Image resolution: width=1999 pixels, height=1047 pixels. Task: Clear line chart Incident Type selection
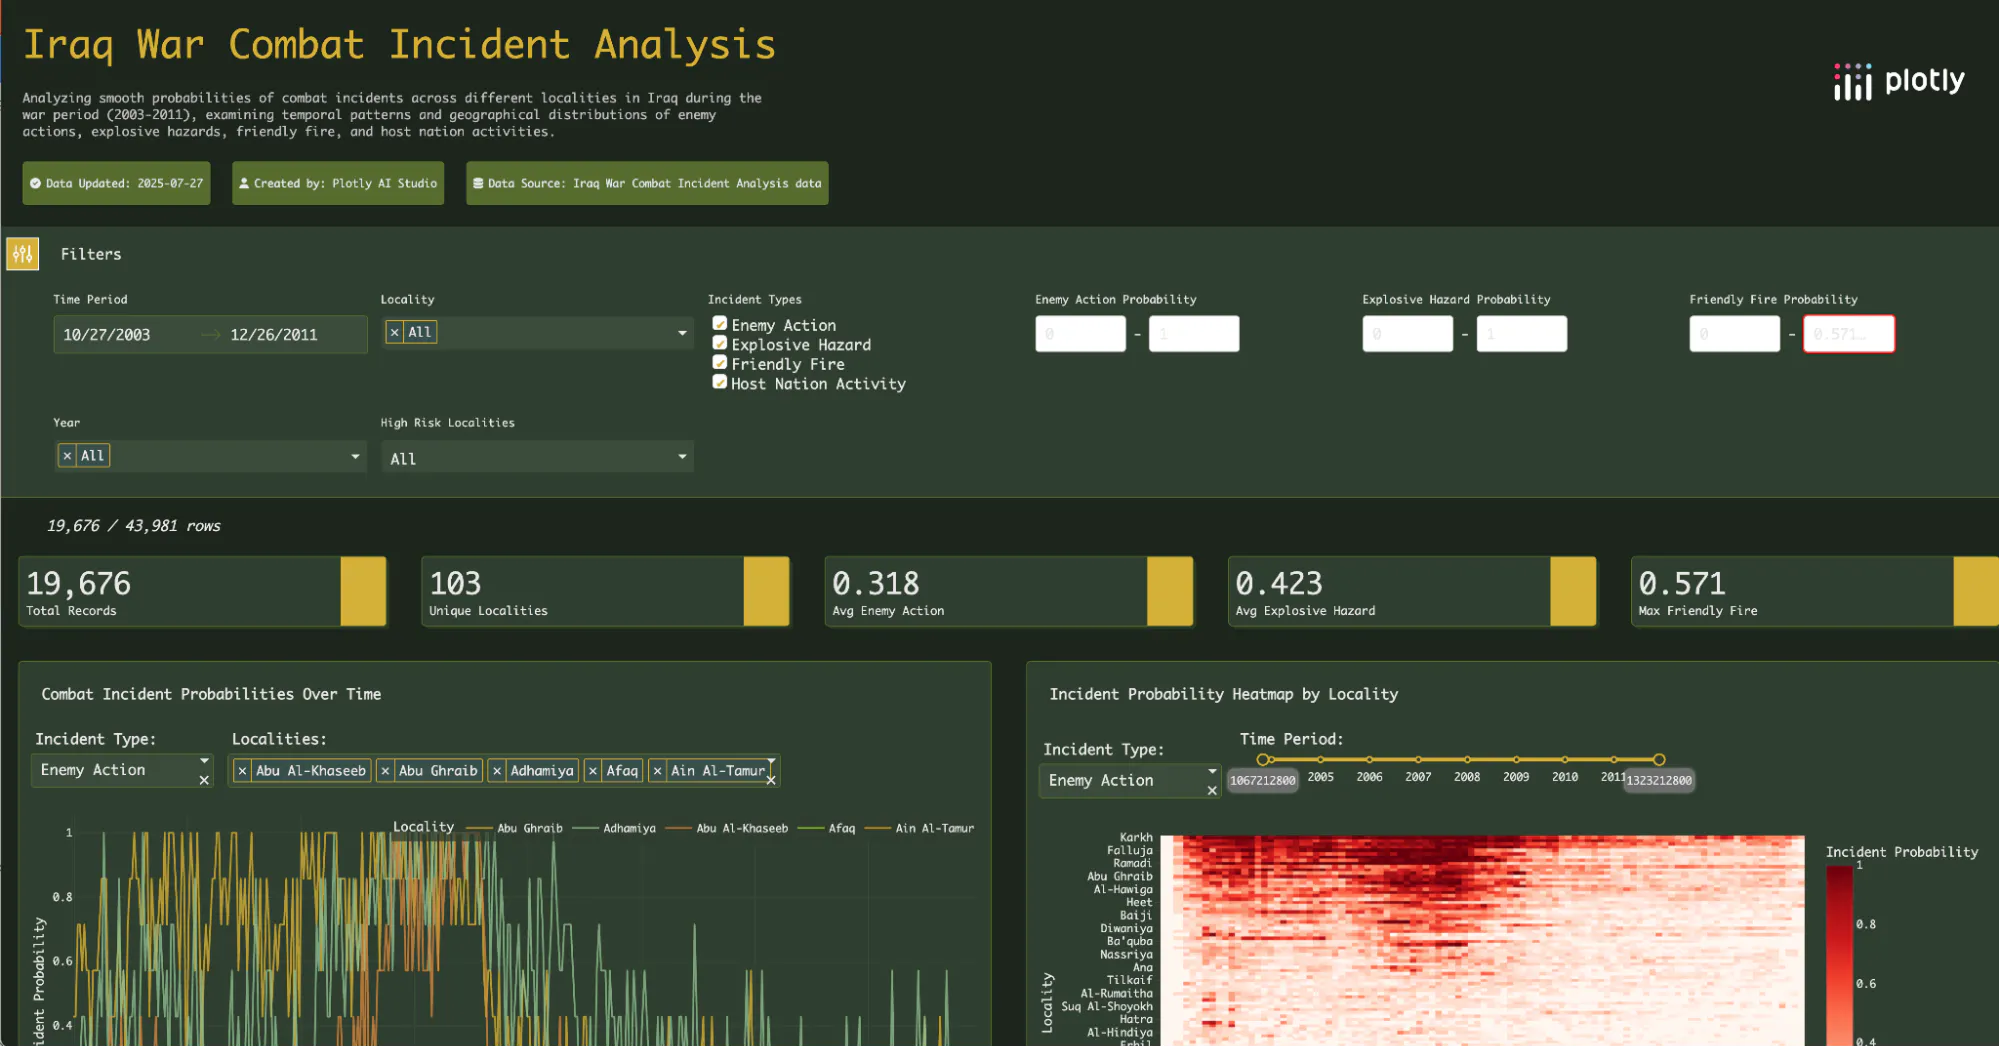204,781
